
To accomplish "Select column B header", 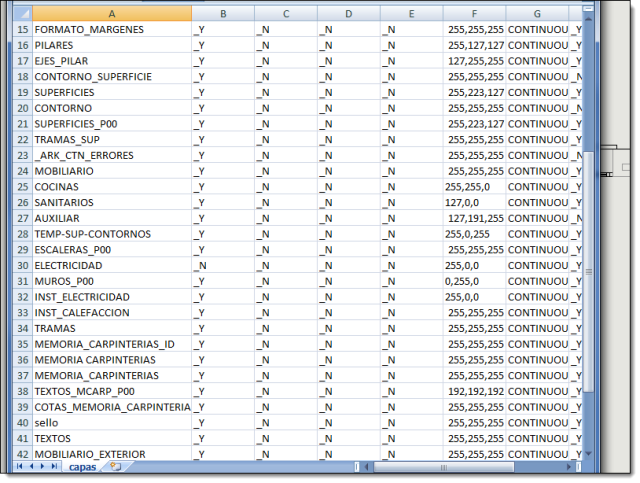I will click(223, 14).
